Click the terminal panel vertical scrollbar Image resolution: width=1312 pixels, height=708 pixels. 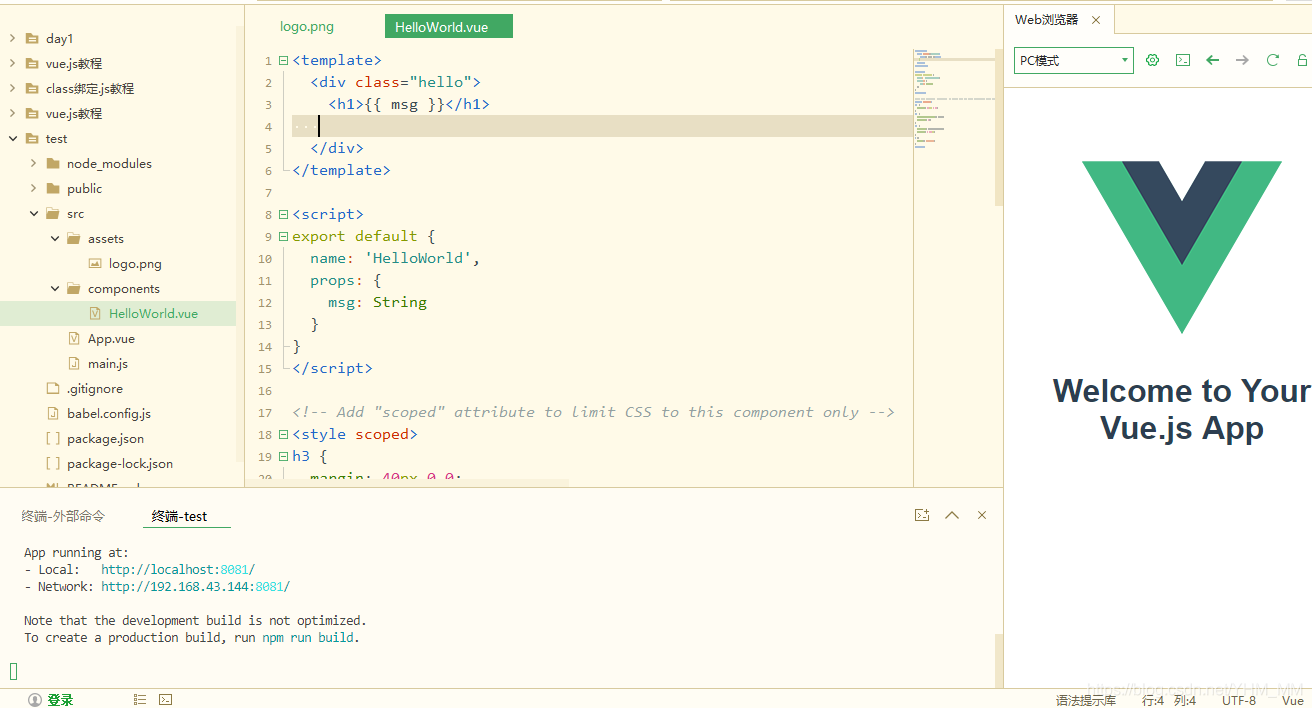coord(998,660)
